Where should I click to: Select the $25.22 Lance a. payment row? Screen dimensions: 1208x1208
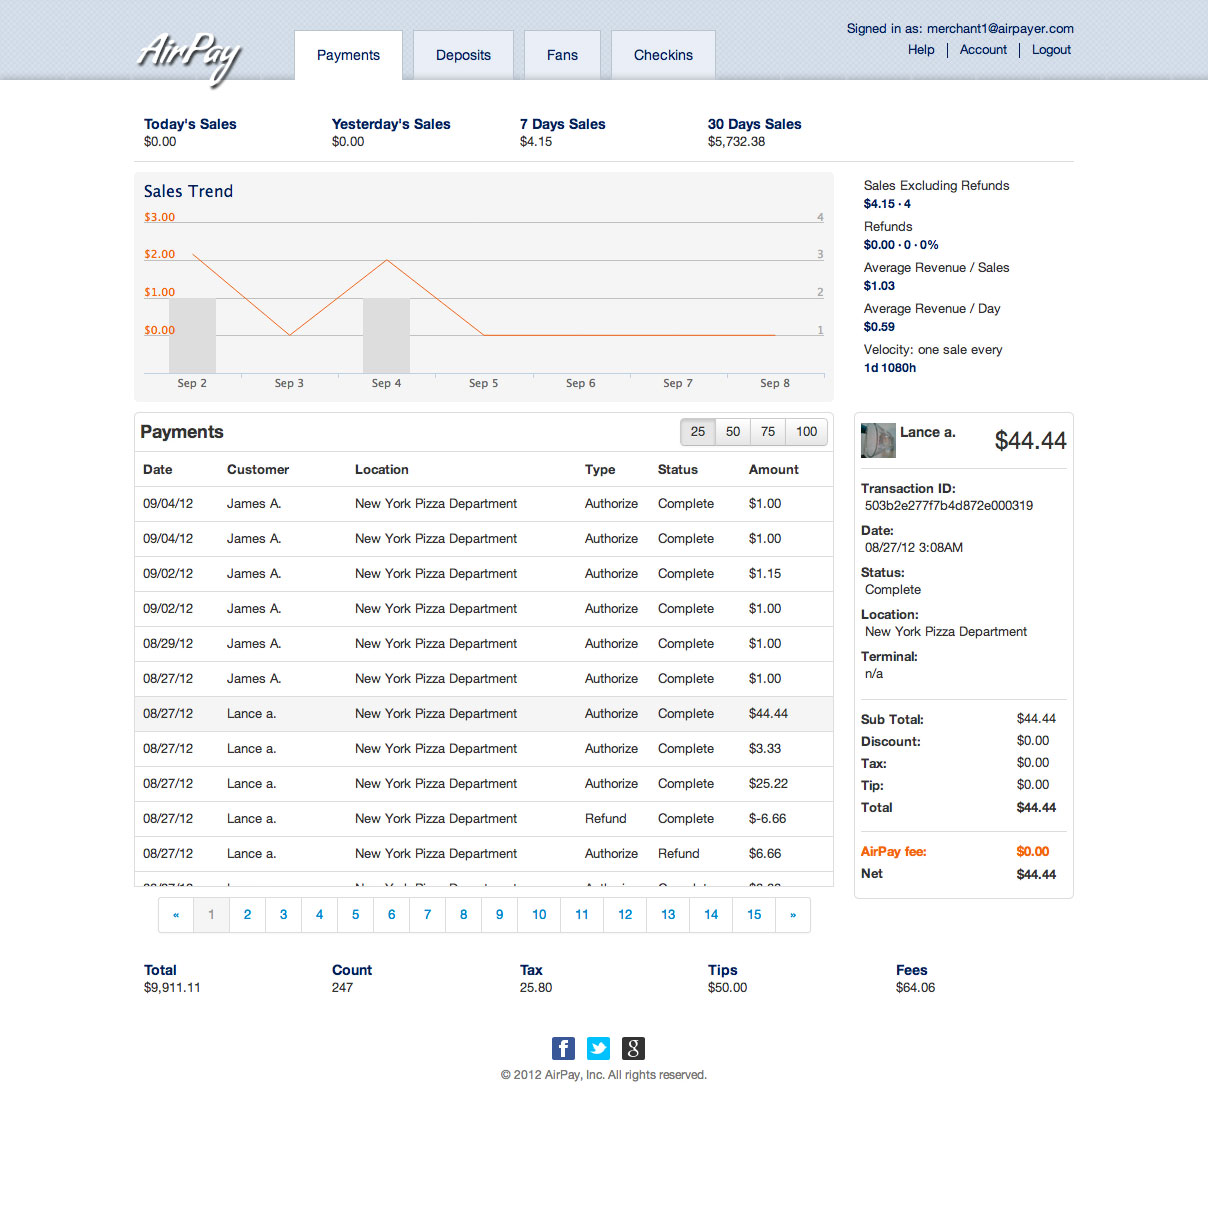[x=484, y=784]
